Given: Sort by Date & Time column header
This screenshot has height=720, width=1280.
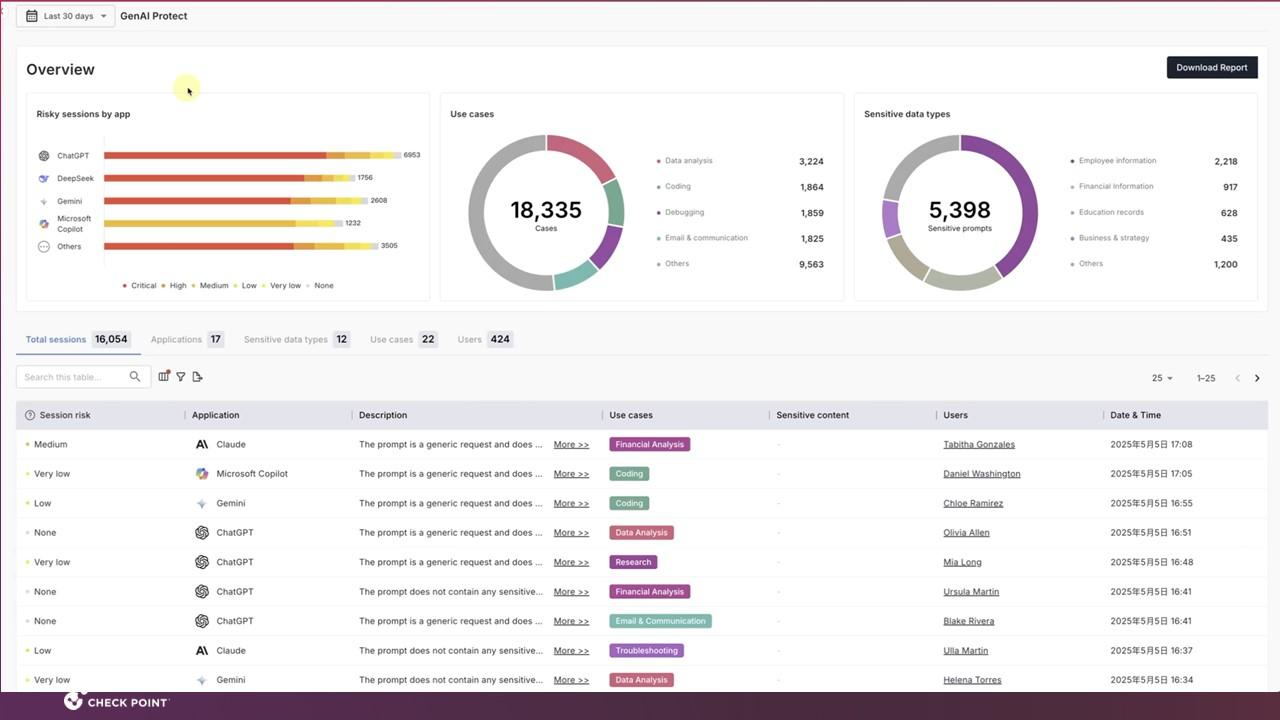Looking at the screenshot, I should 1136,415.
